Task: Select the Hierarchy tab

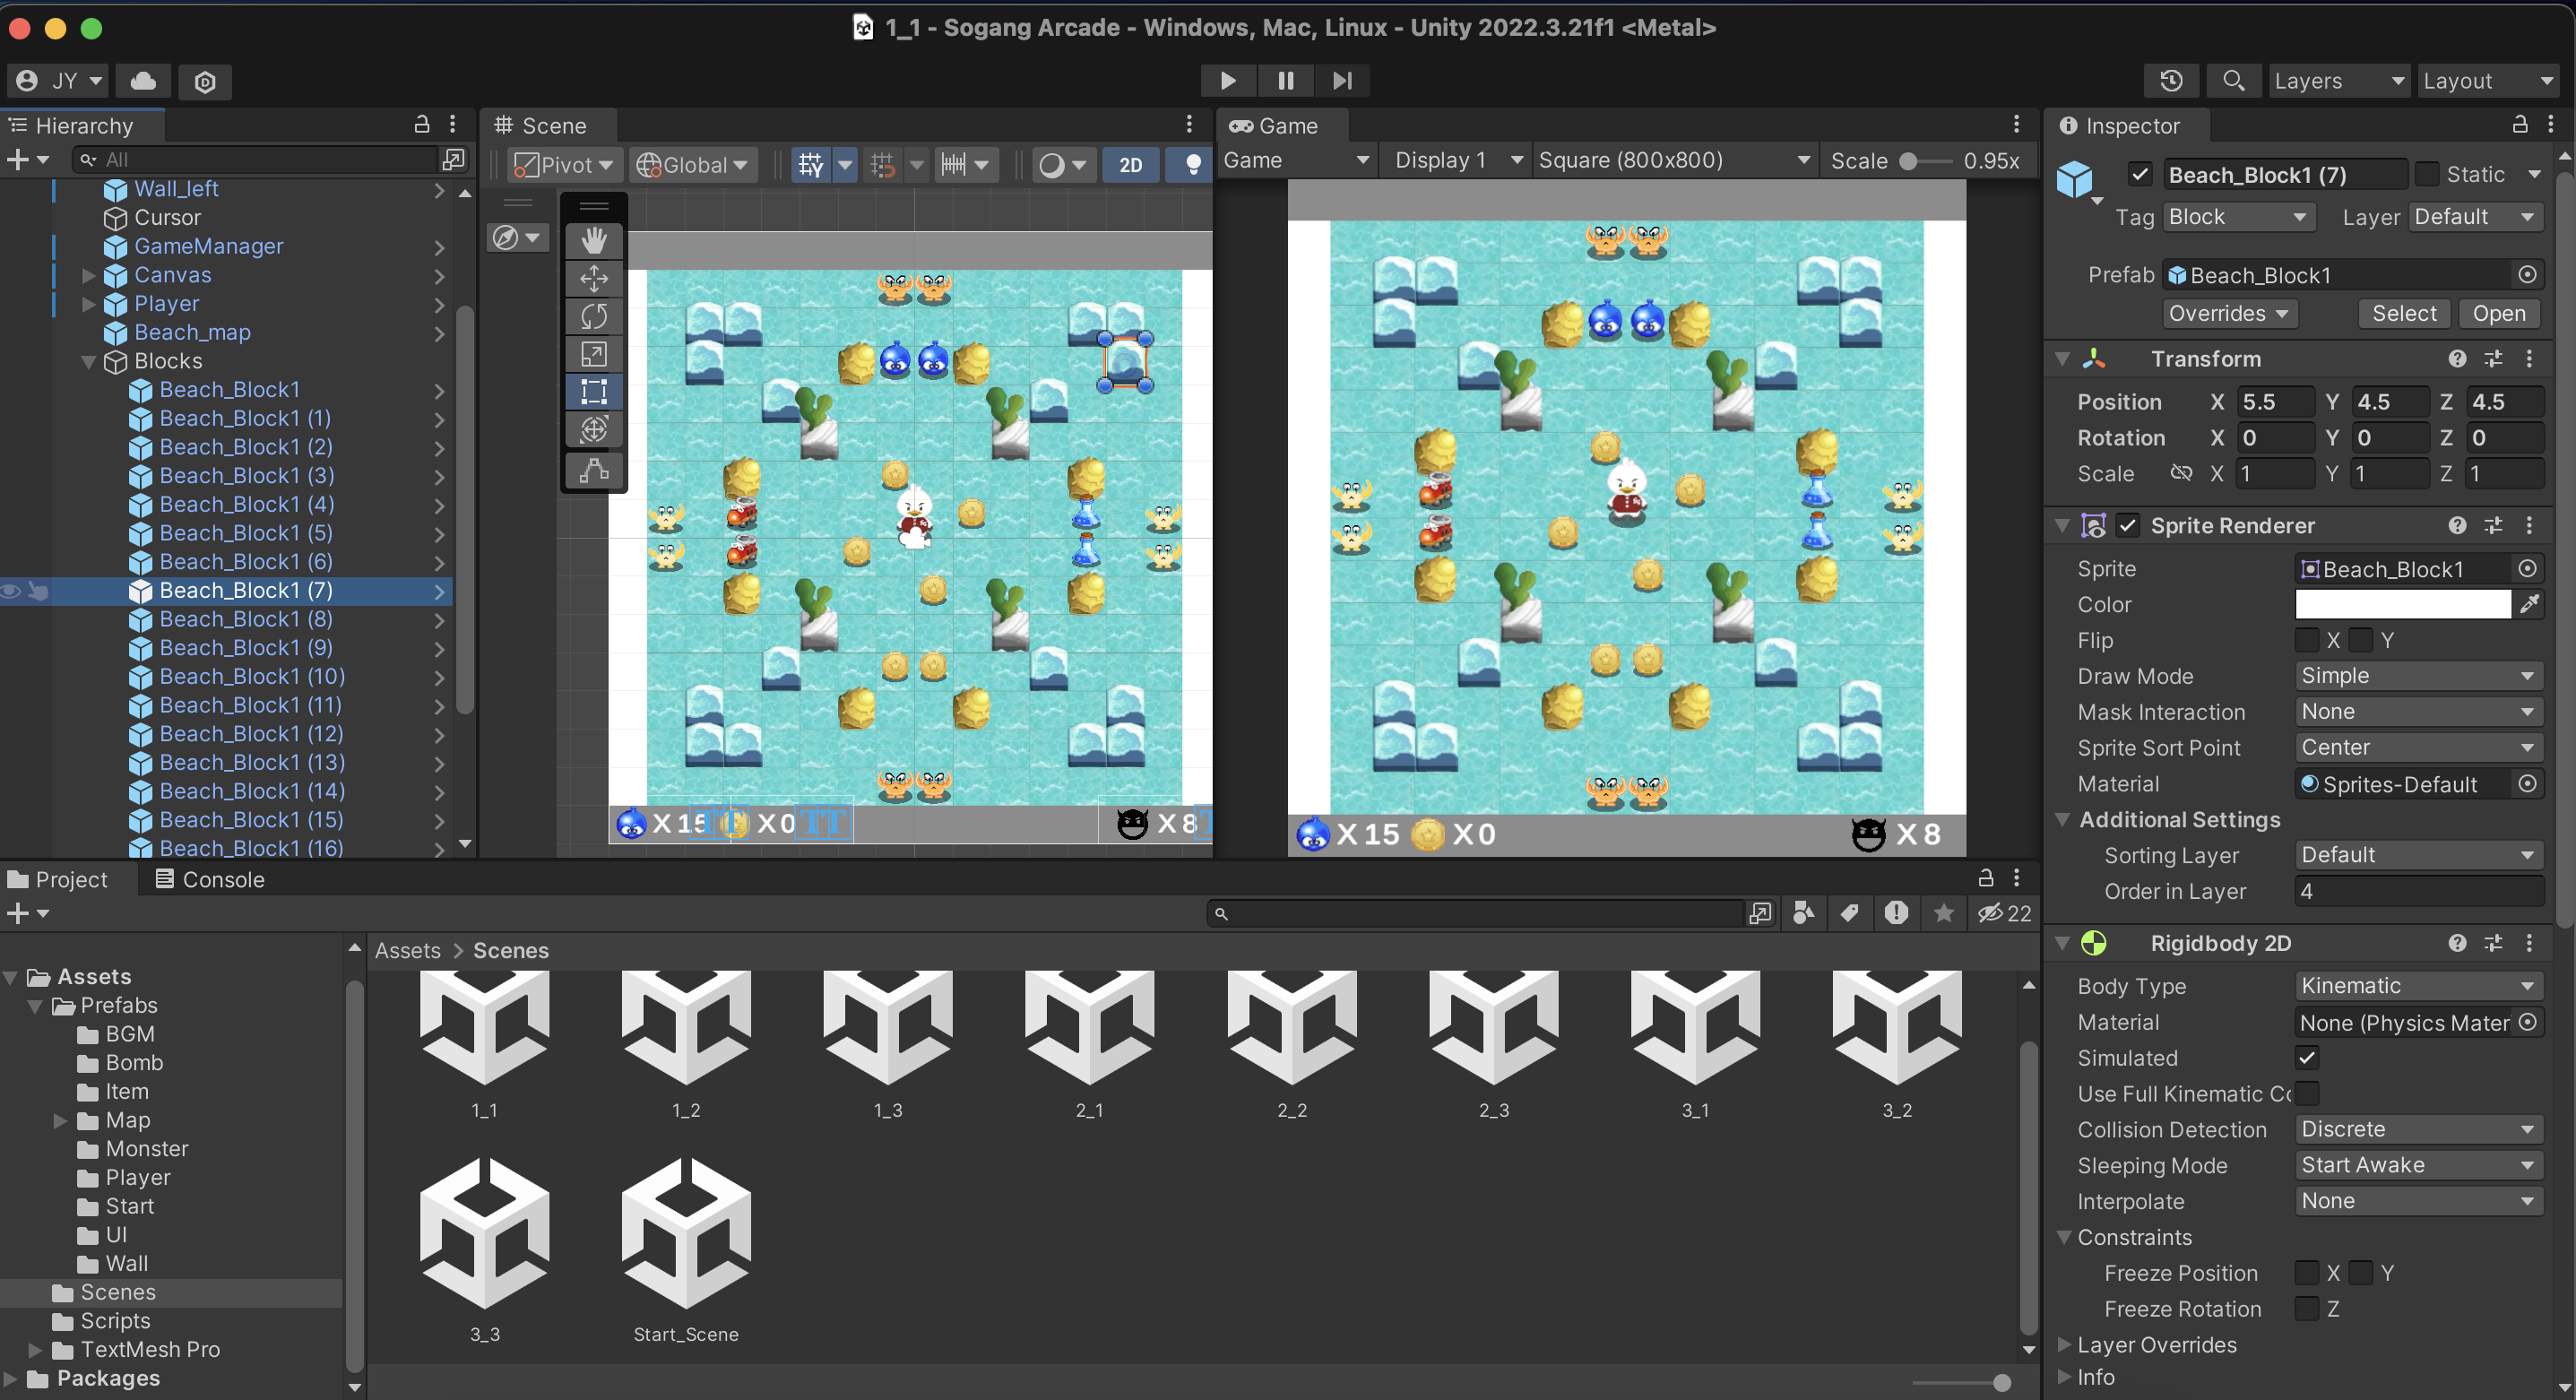Action: pyautogui.click(x=71, y=126)
